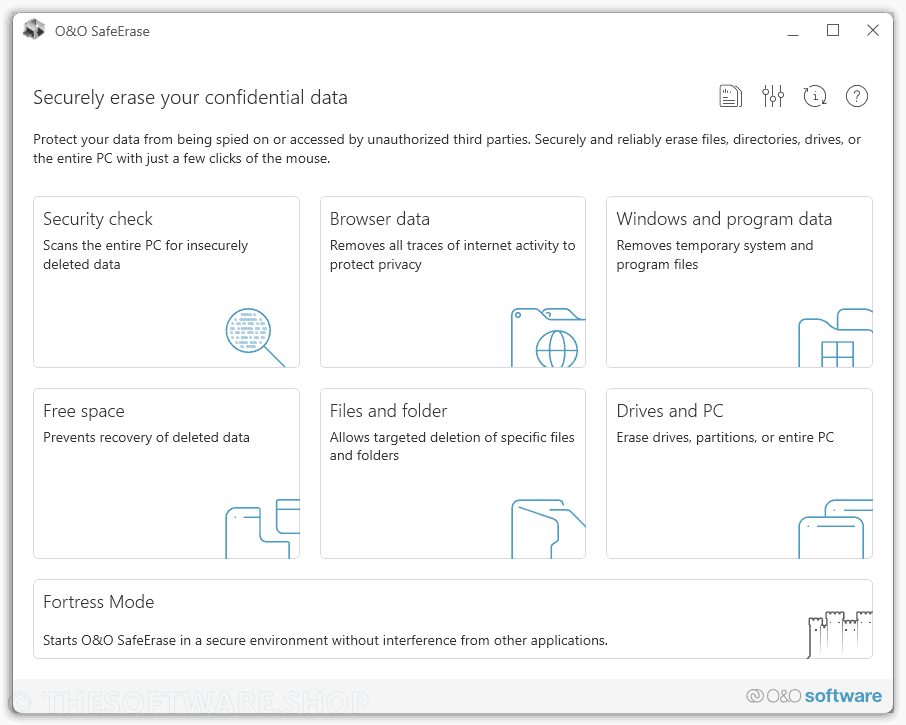Click the globe folder Browser data icon

click(548, 337)
